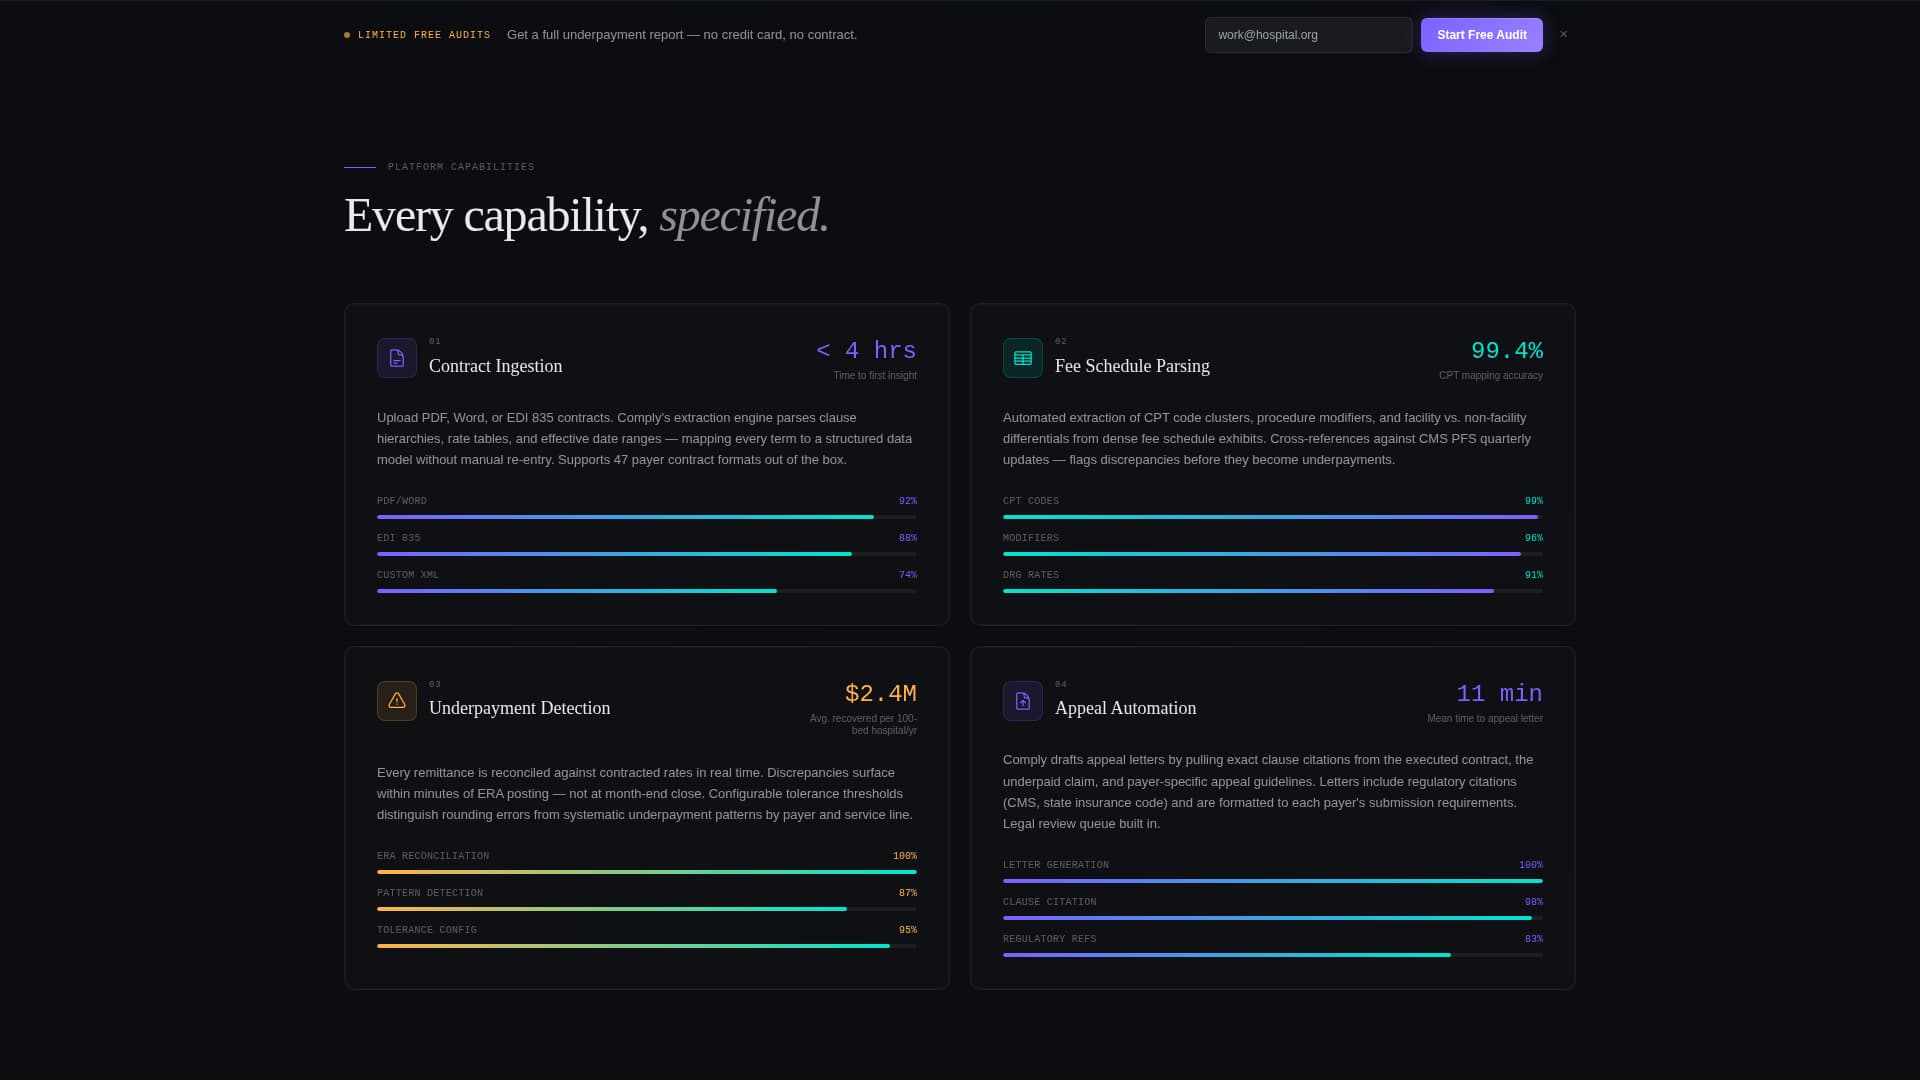Image resolution: width=1920 pixels, height=1080 pixels.
Task: Click the PDF/WORD 92% progress bar
Action: 646,517
